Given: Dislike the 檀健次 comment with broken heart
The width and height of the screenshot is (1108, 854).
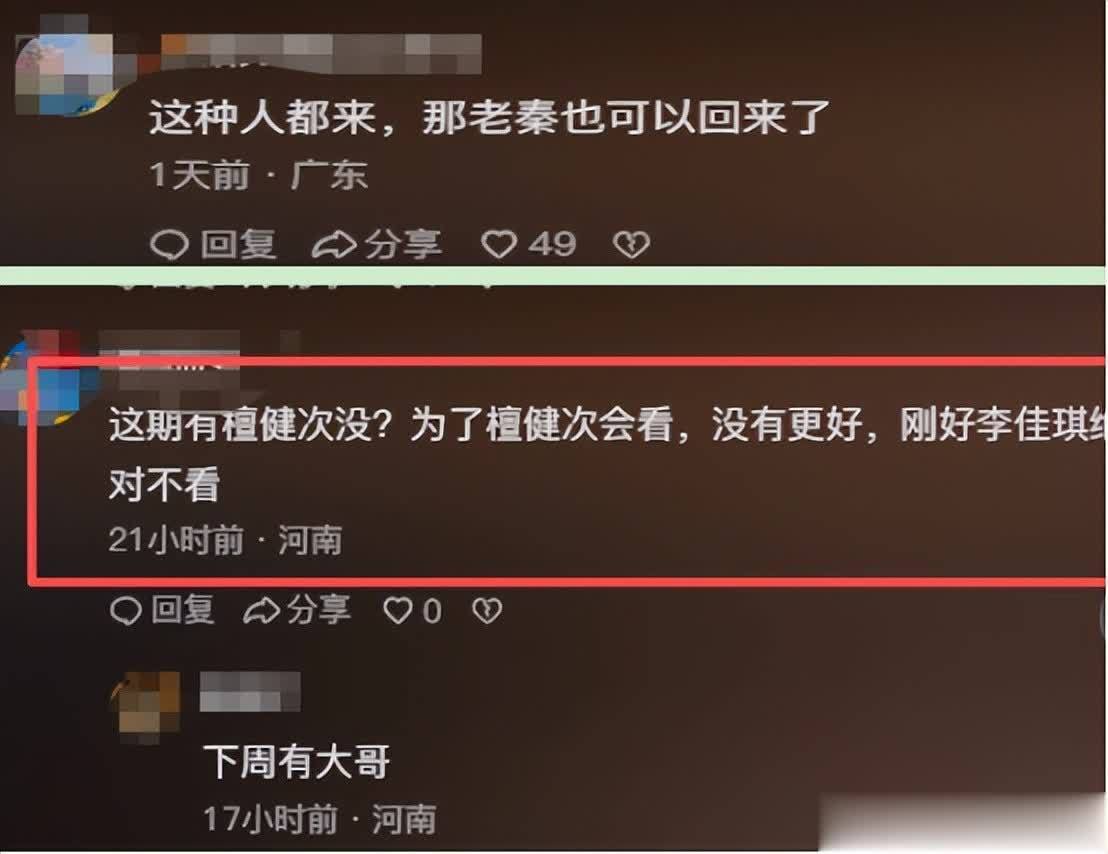Looking at the screenshot, I should coord(487,610).
